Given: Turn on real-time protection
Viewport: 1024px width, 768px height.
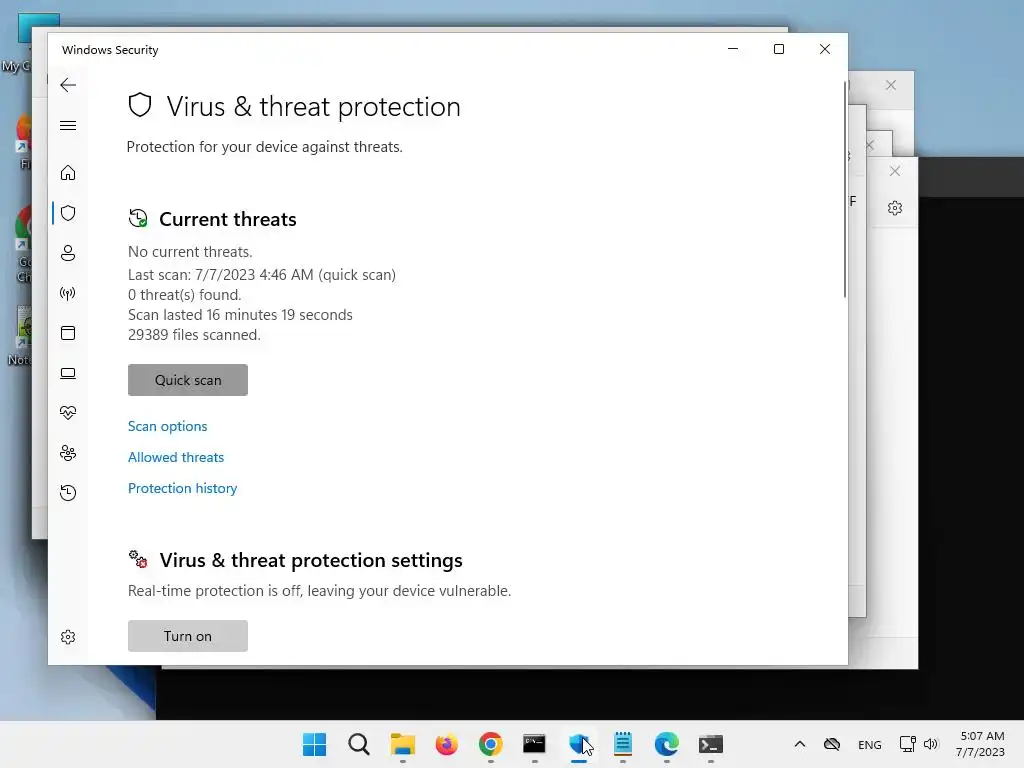Looking at the screenshot, I should [x=187, y=636].
